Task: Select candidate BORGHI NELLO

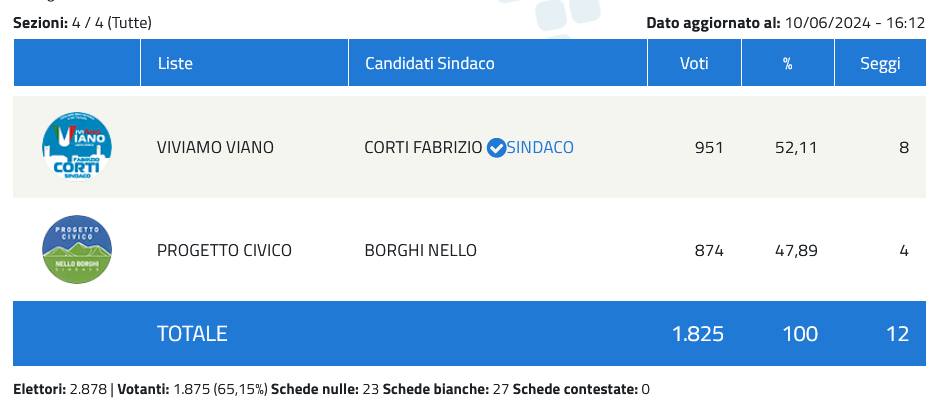Action: click(x=420, y=250)
